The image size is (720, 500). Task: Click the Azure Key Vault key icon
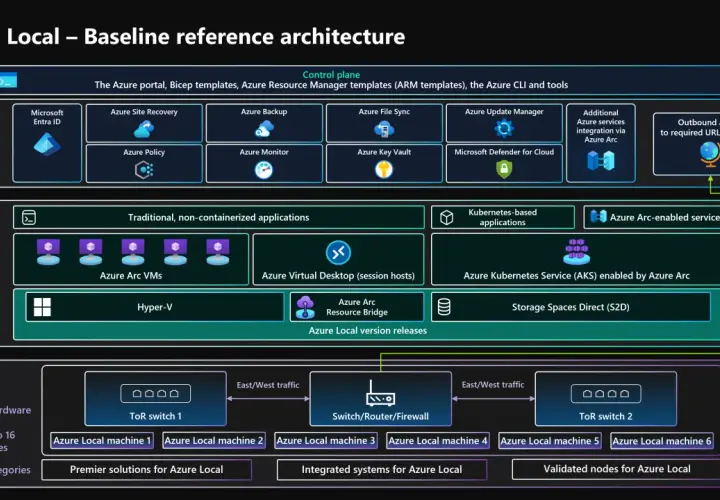384,170
